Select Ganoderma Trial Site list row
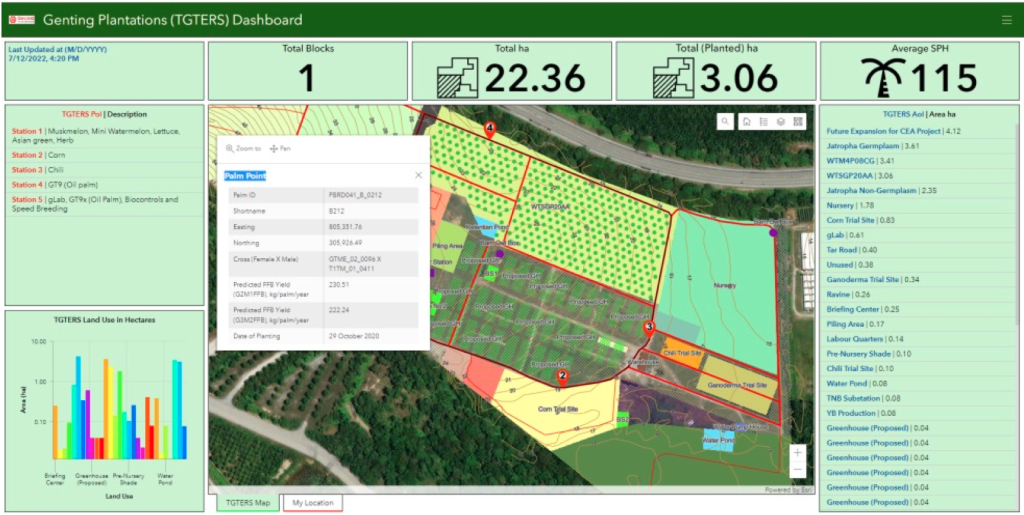Screen dimensions: 1024x515 point(919,279)
